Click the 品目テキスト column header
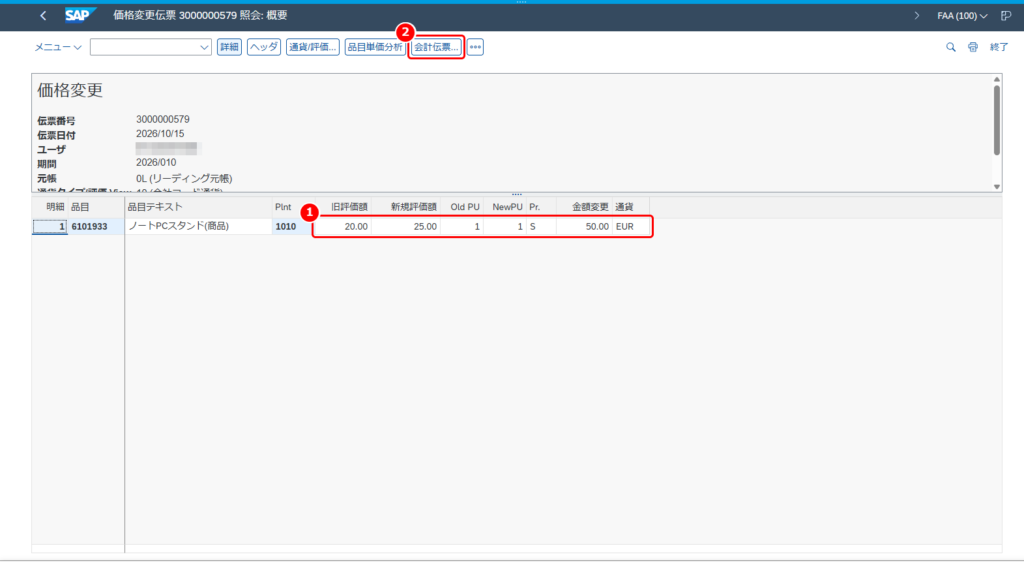Viewport: 1024px width, 563px height. [198, 206]
